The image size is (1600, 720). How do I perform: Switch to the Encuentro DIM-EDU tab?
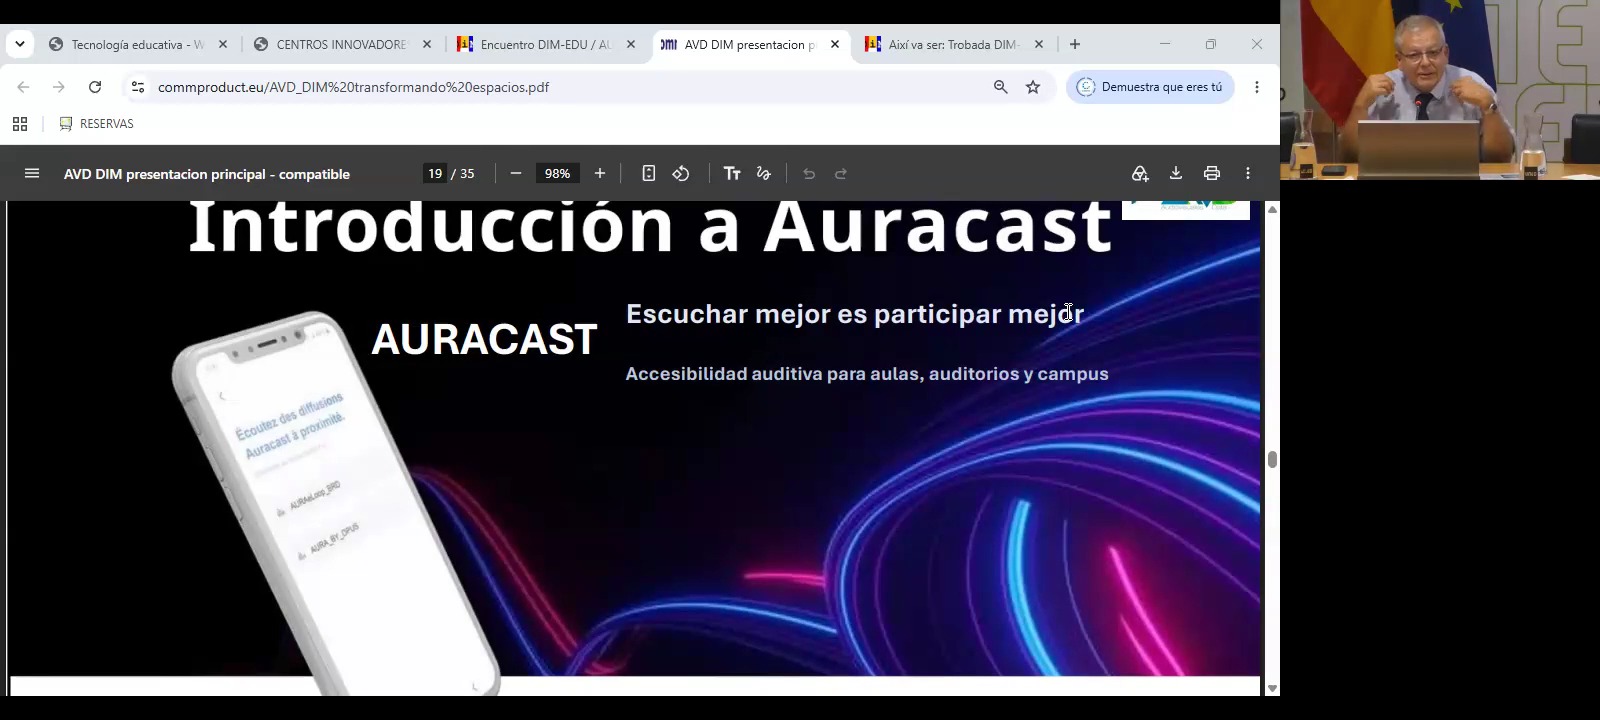(546, 44)
